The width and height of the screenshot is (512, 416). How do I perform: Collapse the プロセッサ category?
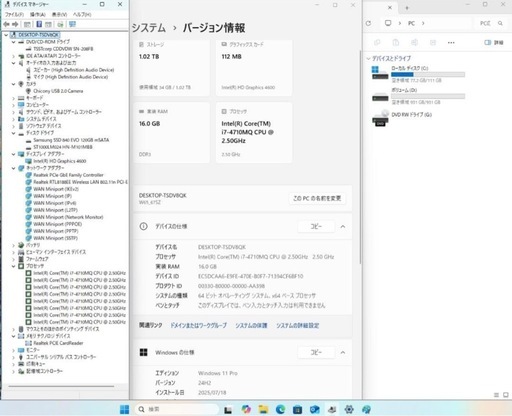click(x=13, y=266)
